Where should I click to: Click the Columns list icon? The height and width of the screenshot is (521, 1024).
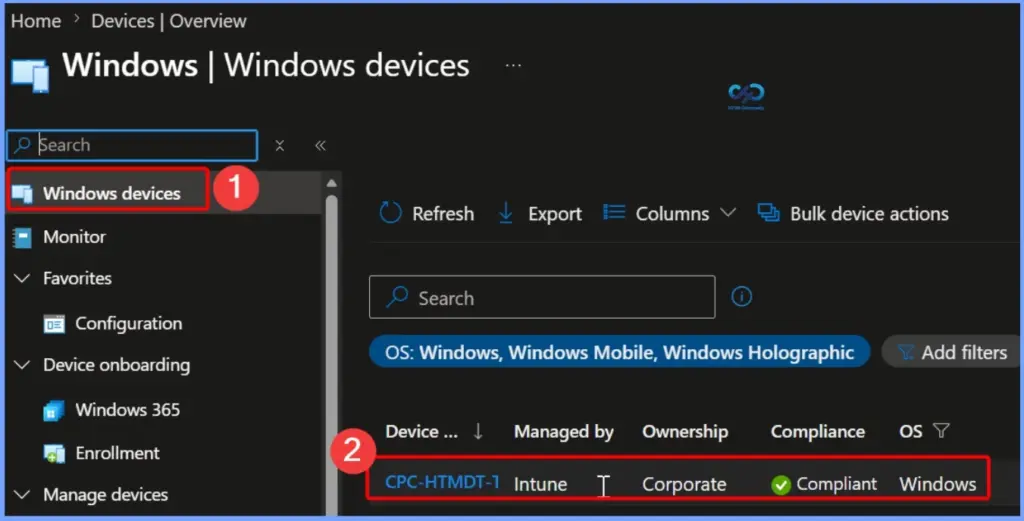pyautogui.click(x=614, y=212)
